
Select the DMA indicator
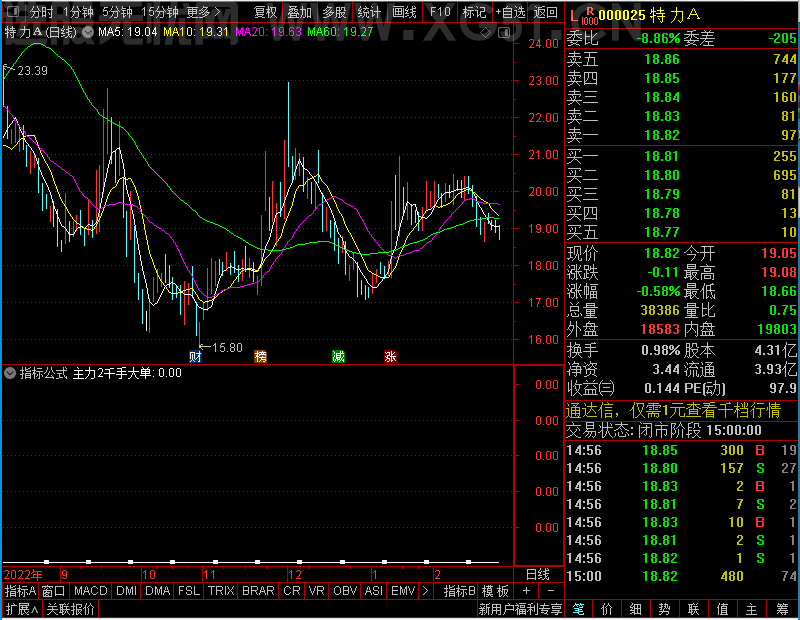coord(157,591)
